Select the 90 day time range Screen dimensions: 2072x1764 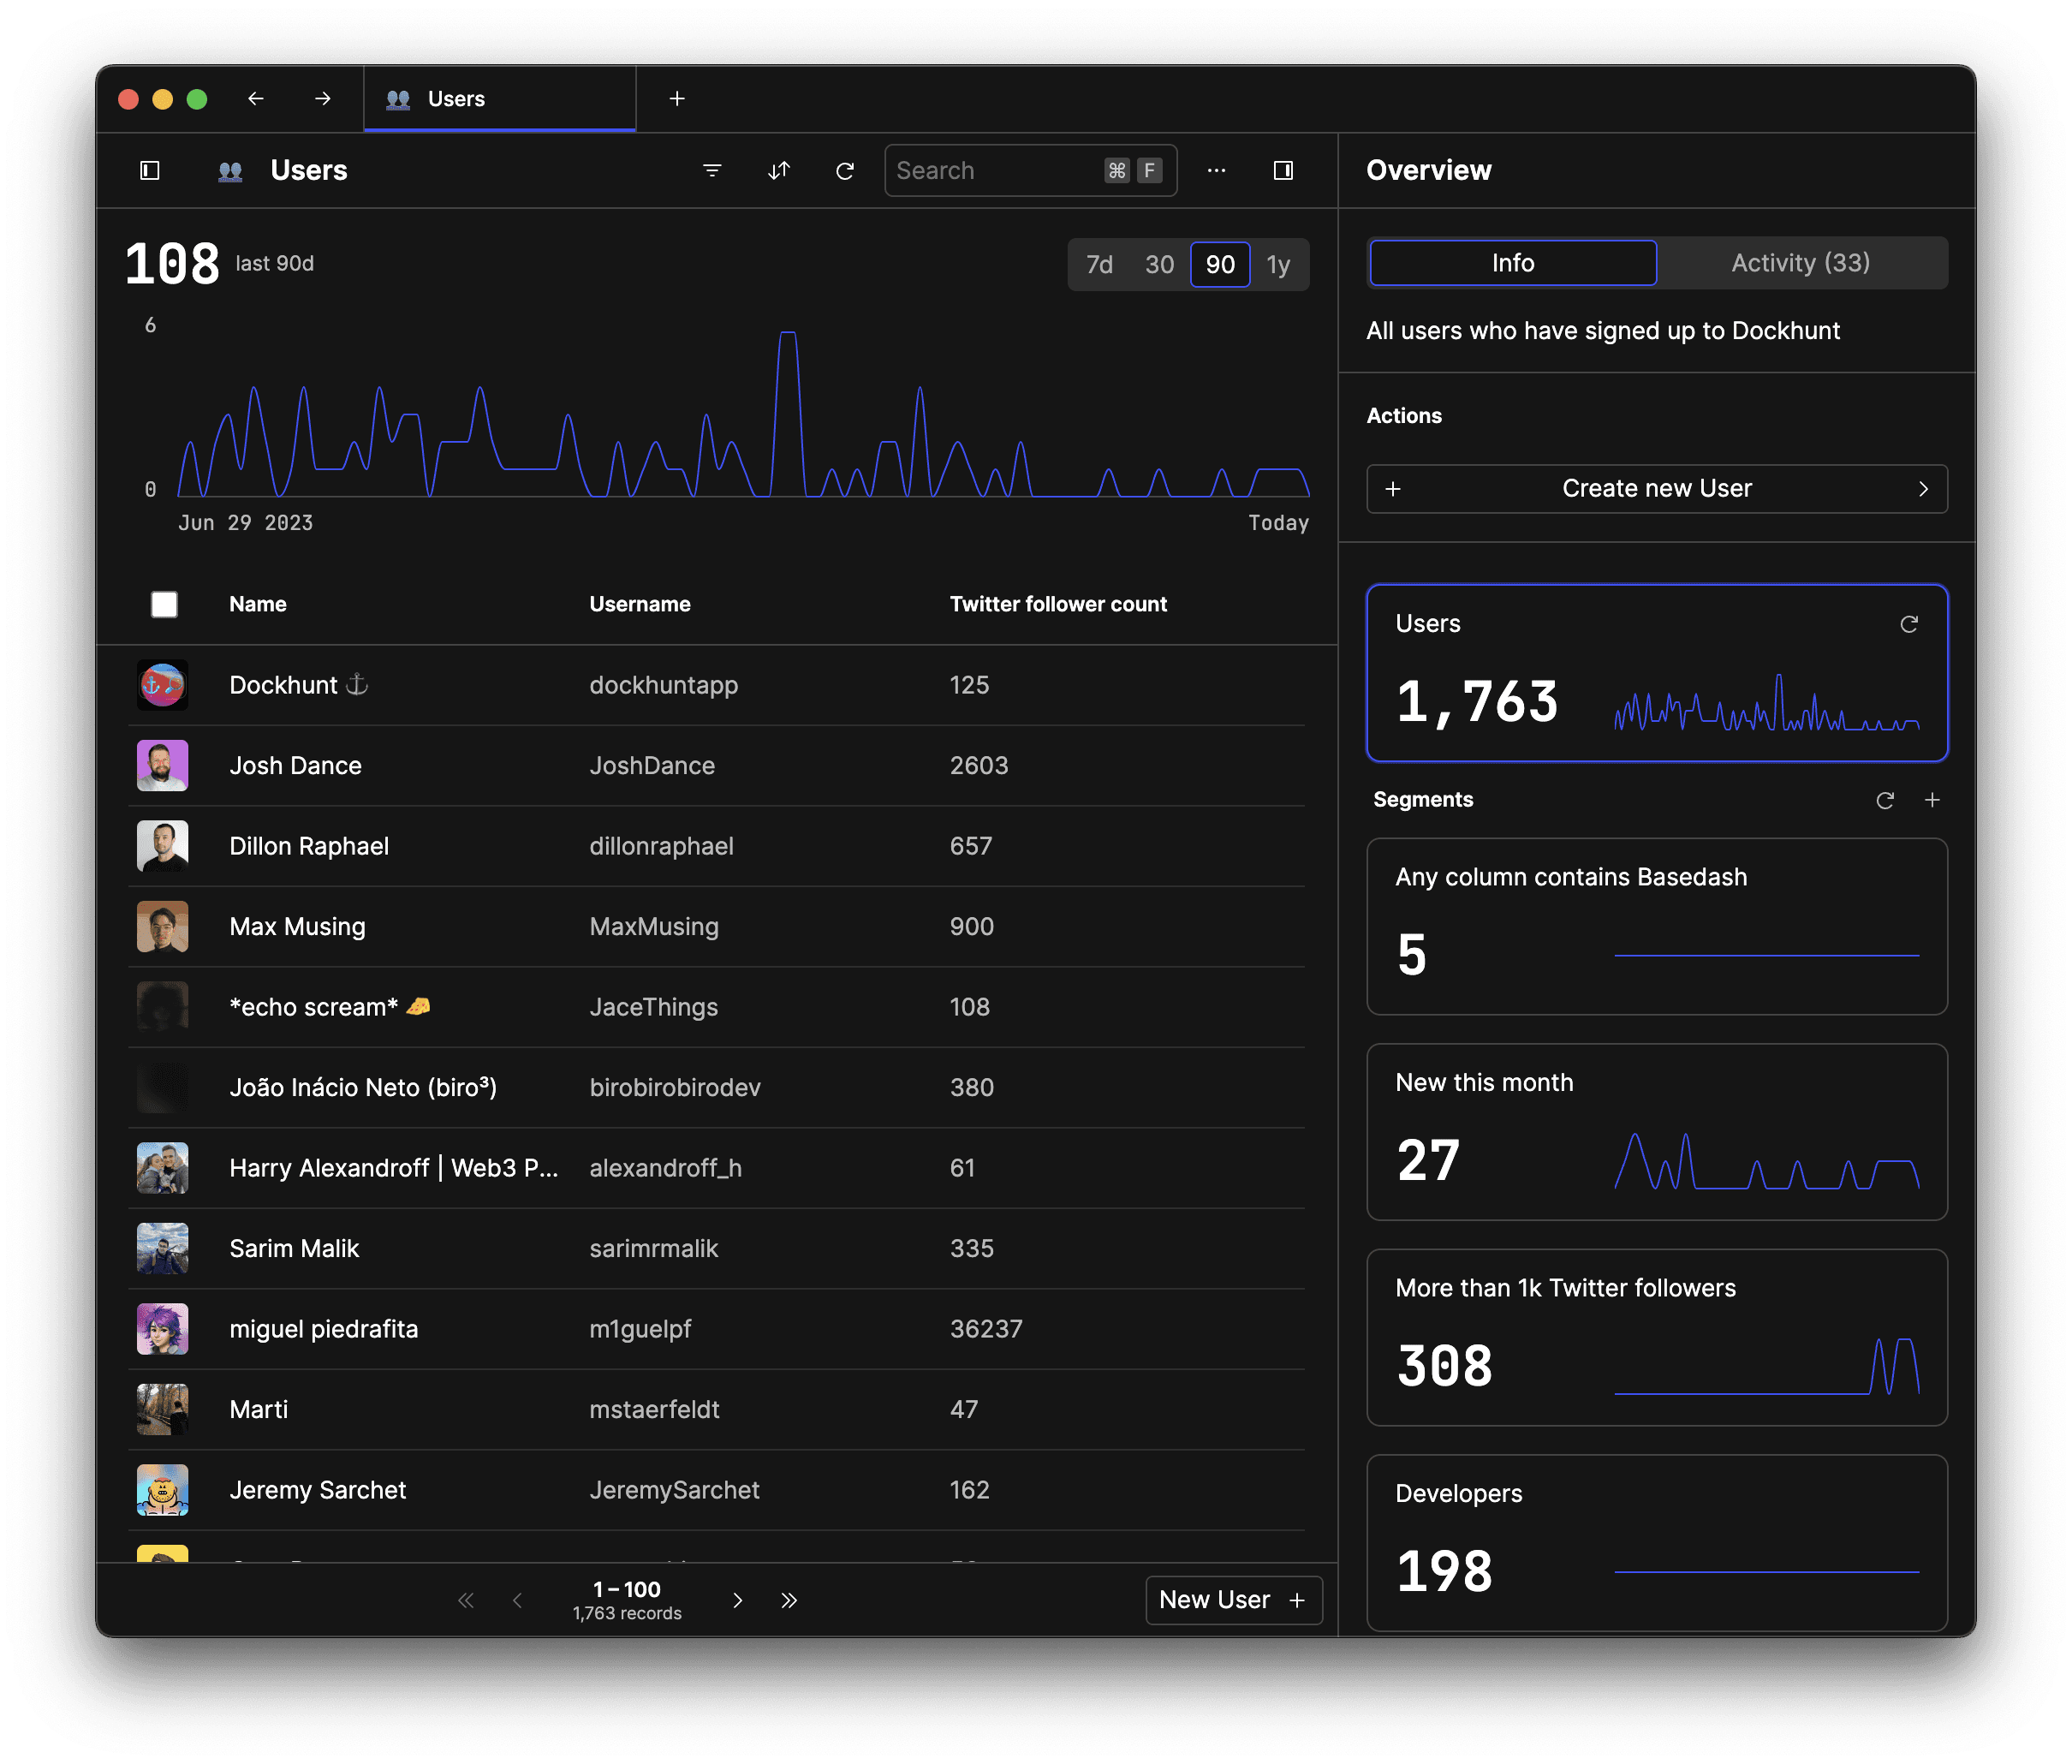tap(1220, 265)
